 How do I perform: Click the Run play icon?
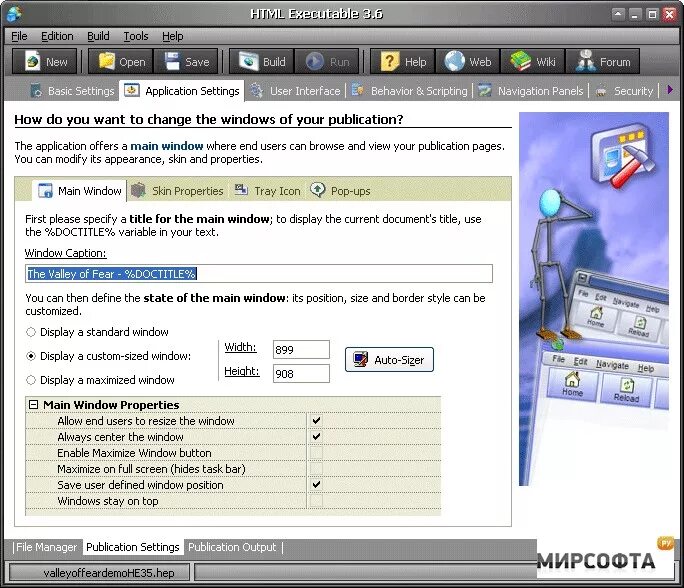pos(315,62)
